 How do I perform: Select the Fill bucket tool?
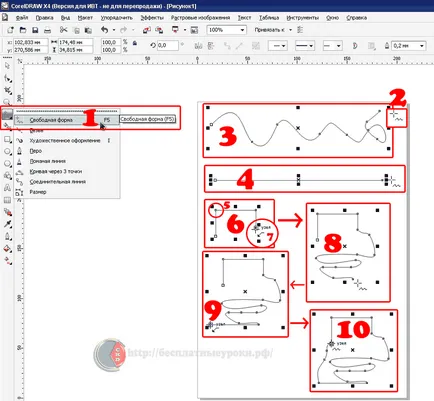pyautogui.click(x=7, y=249)
